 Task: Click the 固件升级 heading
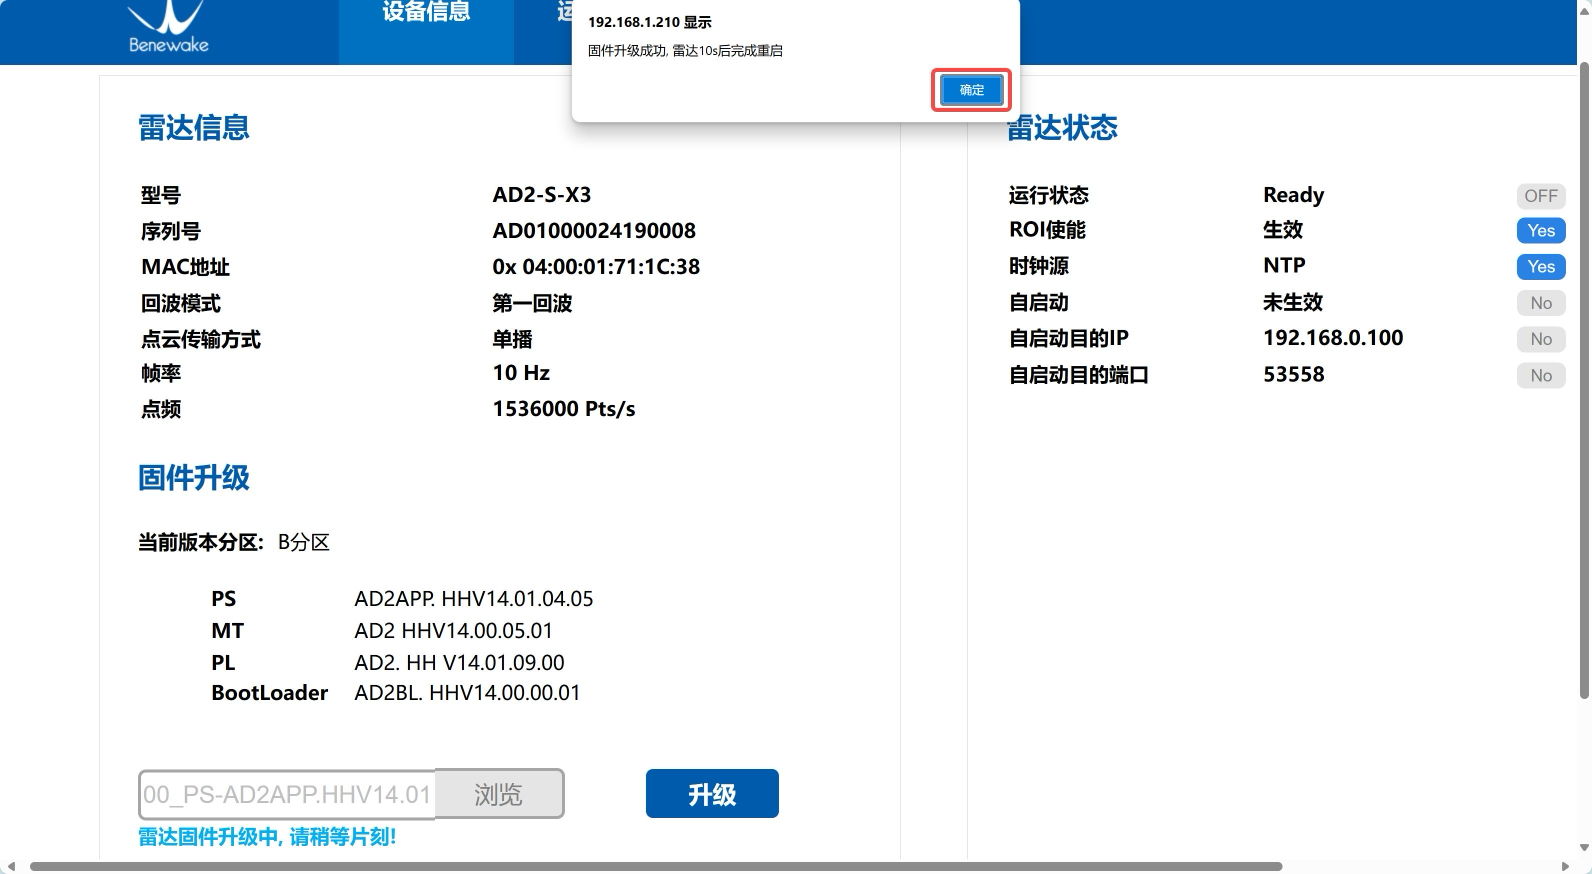194,478
